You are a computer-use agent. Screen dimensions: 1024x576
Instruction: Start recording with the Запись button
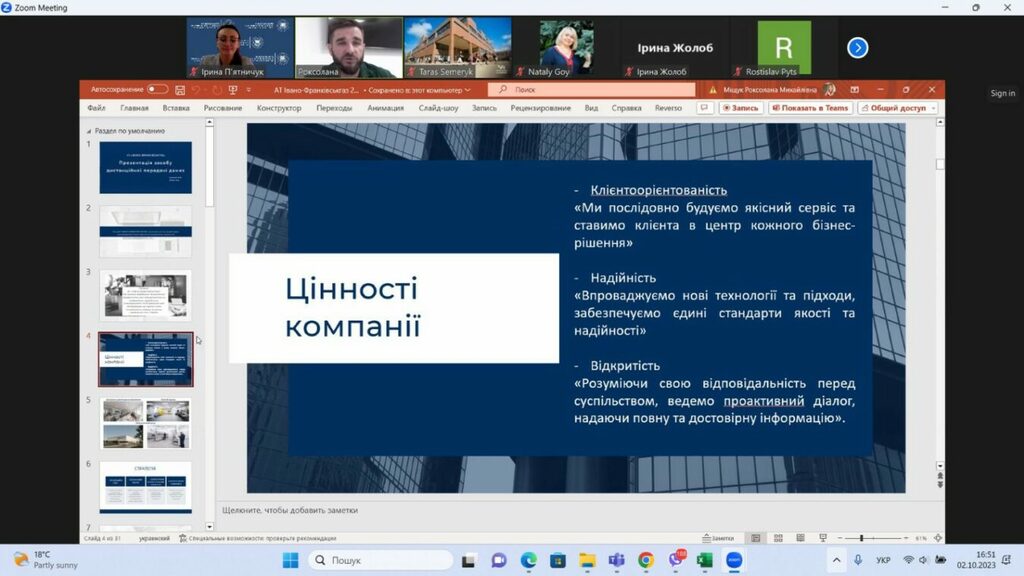742,108
